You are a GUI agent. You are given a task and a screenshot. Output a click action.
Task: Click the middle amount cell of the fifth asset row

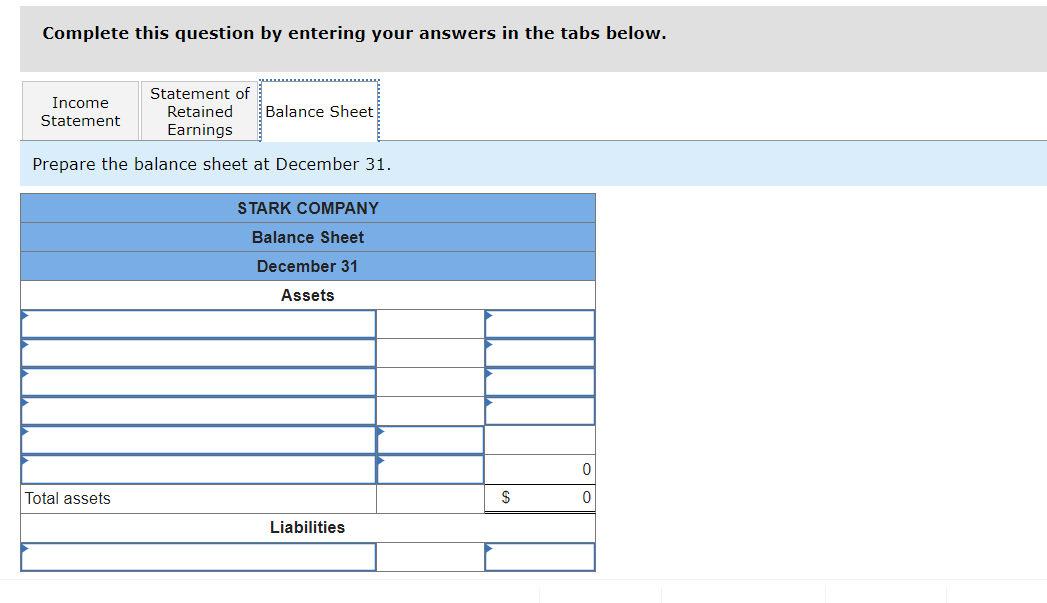[430, 439]
